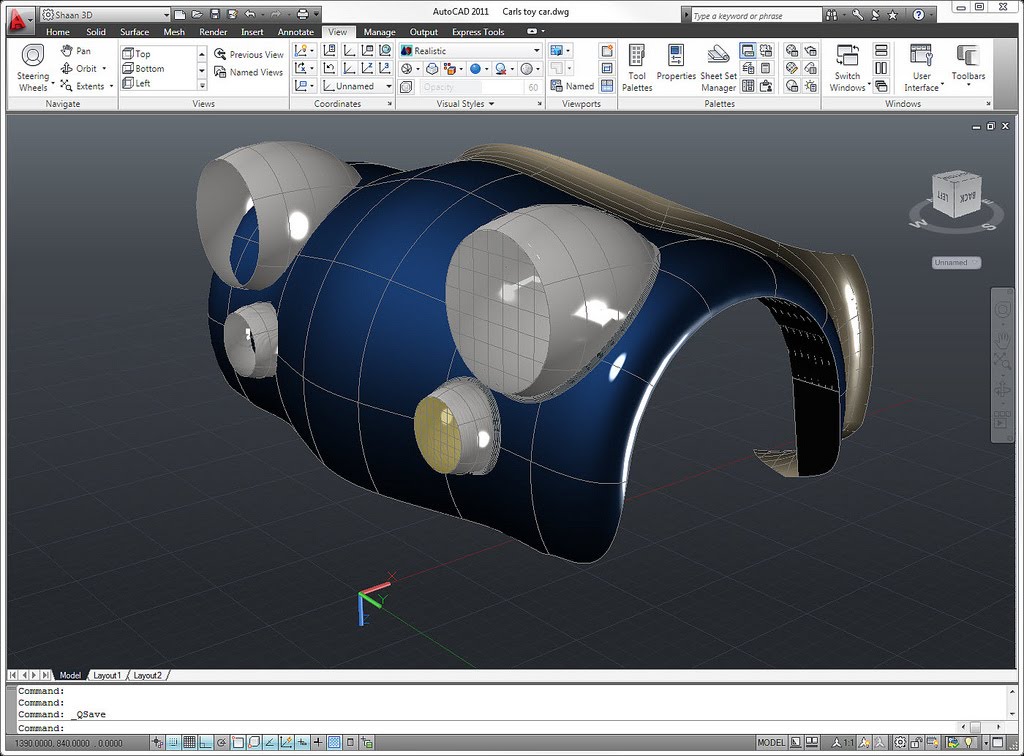Click the Previous View icon
The height and width of the screenshot is (756, 1024).
248,54
